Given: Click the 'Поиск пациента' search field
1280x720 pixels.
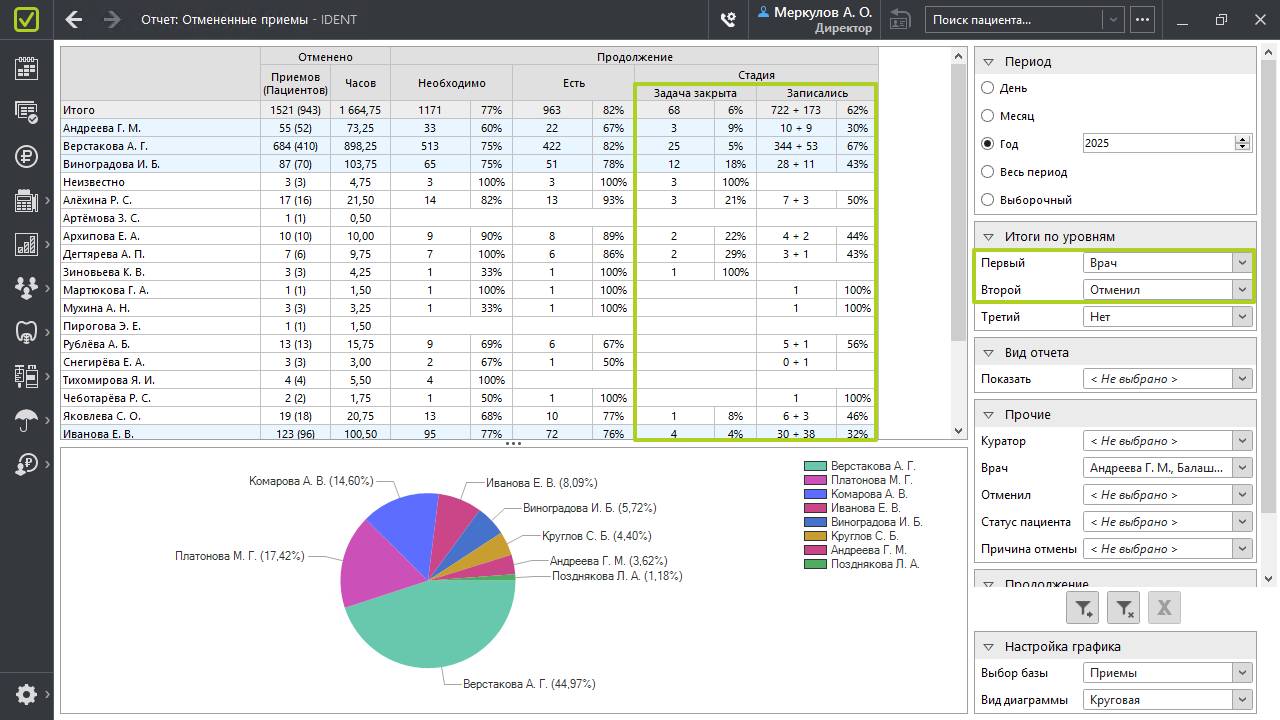Looking at the screenshot, I should coord(1014,20).
